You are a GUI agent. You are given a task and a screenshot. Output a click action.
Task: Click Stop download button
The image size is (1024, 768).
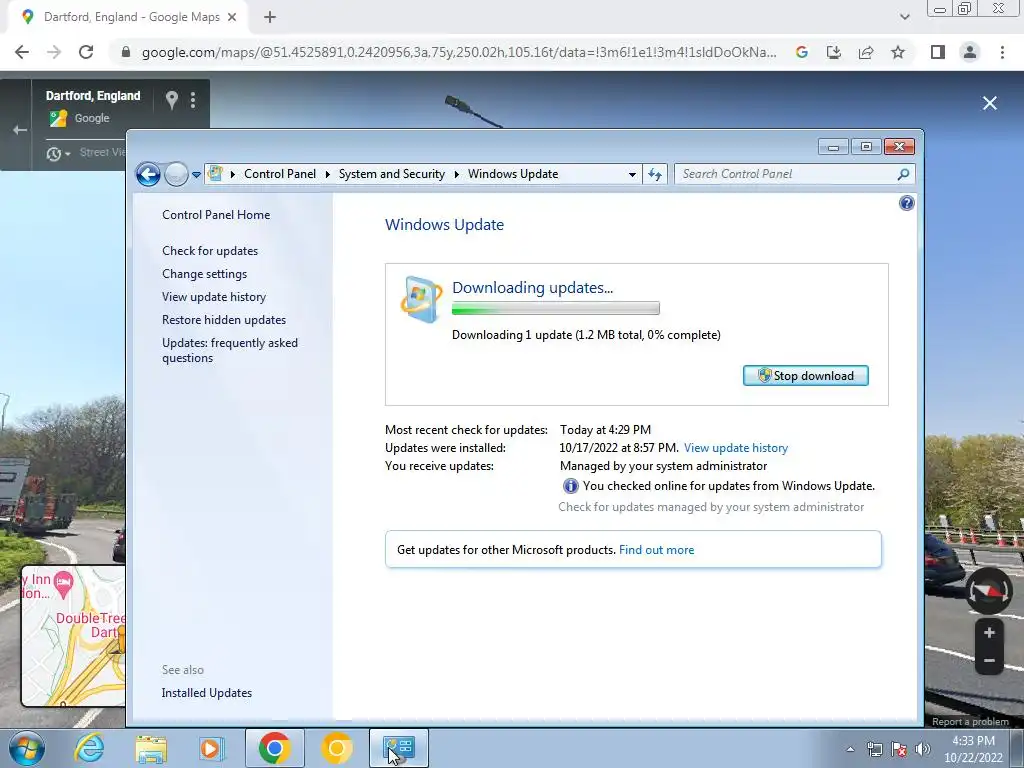805,376
